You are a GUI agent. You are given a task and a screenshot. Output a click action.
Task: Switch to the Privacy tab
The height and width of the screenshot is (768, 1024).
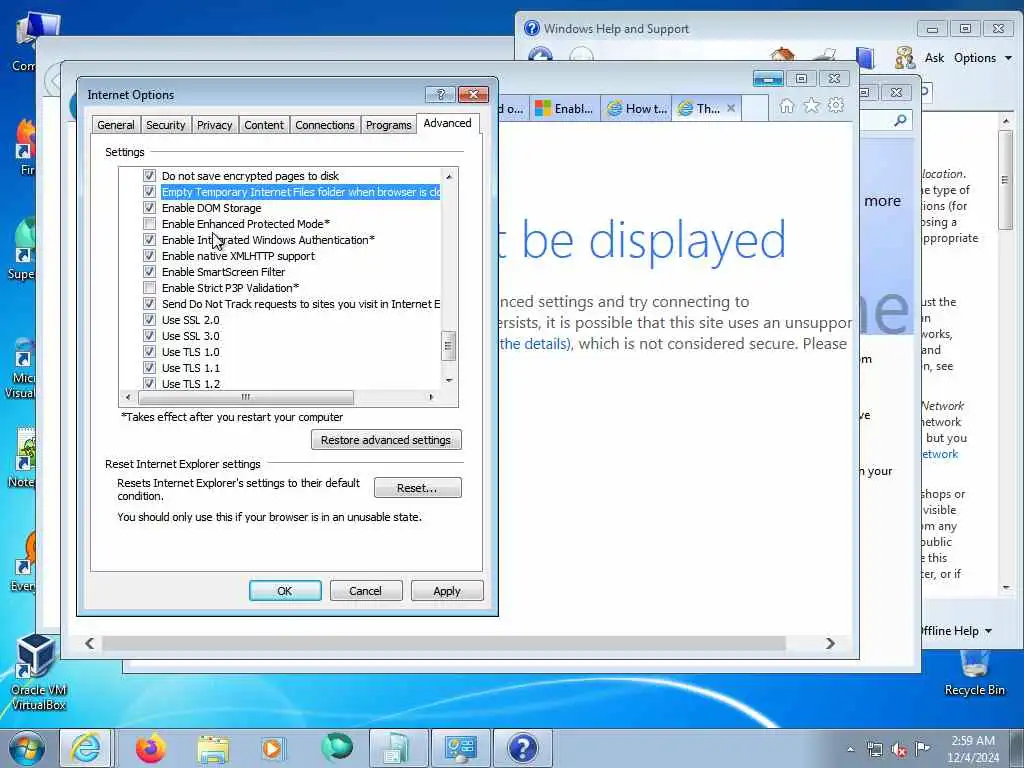pyautogui.click(x=214, y=125)
